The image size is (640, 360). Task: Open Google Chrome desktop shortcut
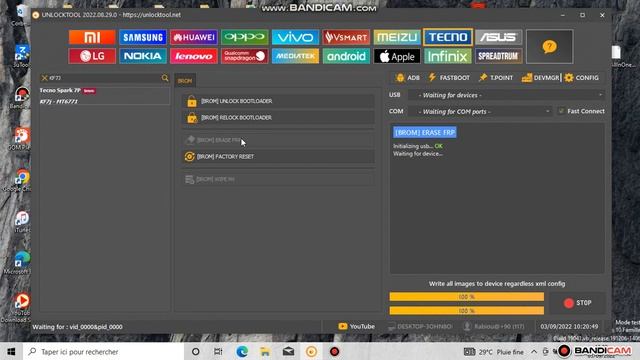tap(21, 180)
